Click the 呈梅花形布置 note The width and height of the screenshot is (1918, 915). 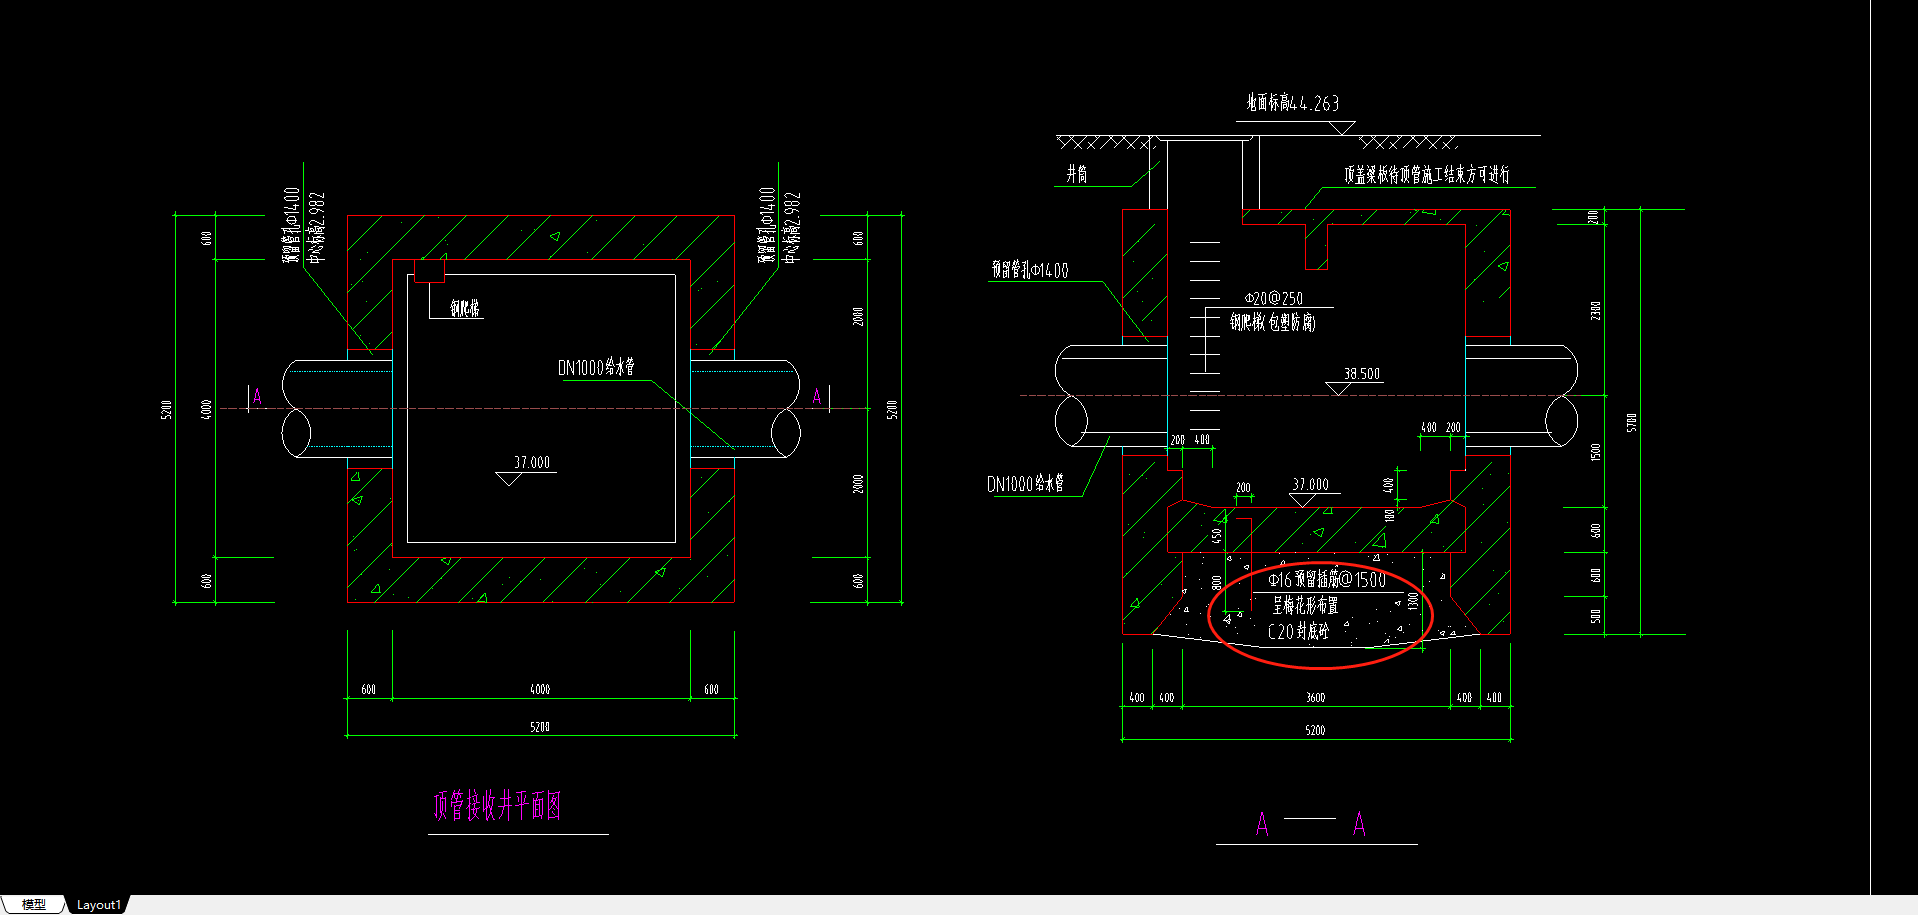[1305, 606]
